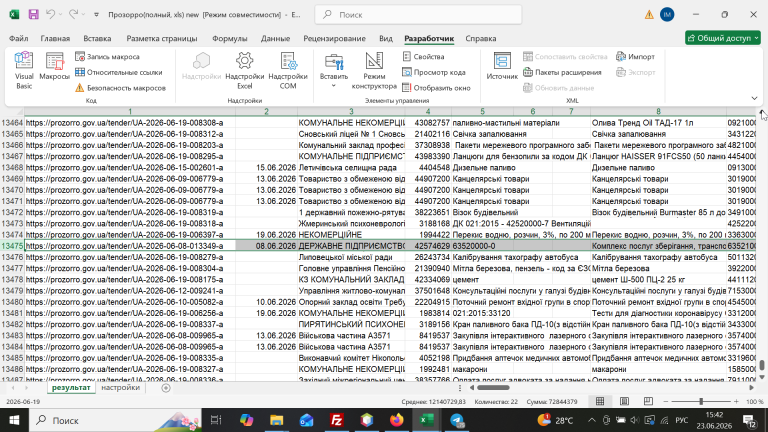Save the workbook with the diskette icon

pos(33,15)
